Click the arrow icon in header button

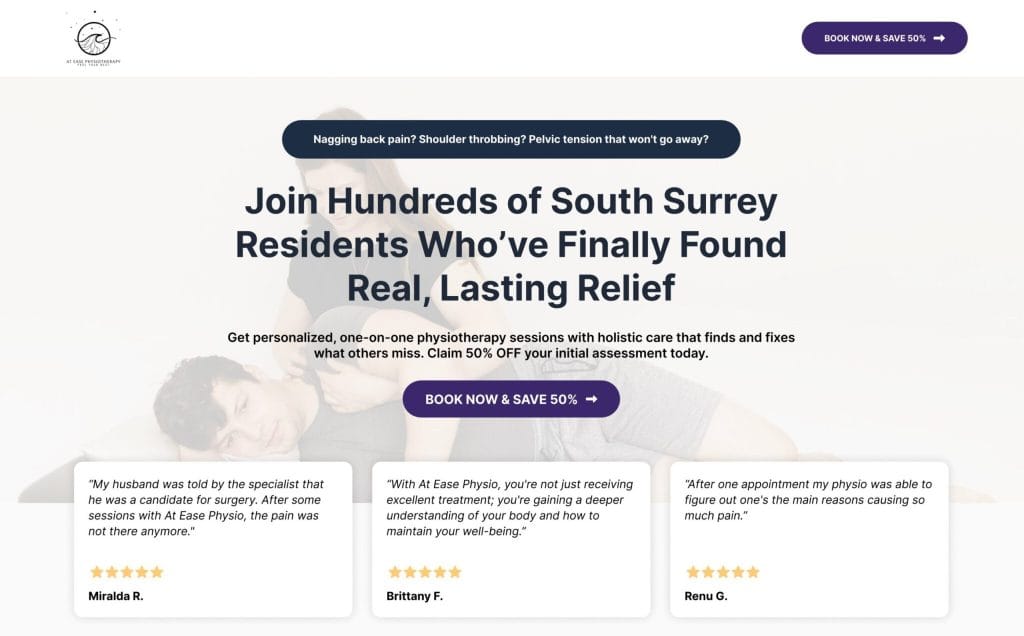939,38
